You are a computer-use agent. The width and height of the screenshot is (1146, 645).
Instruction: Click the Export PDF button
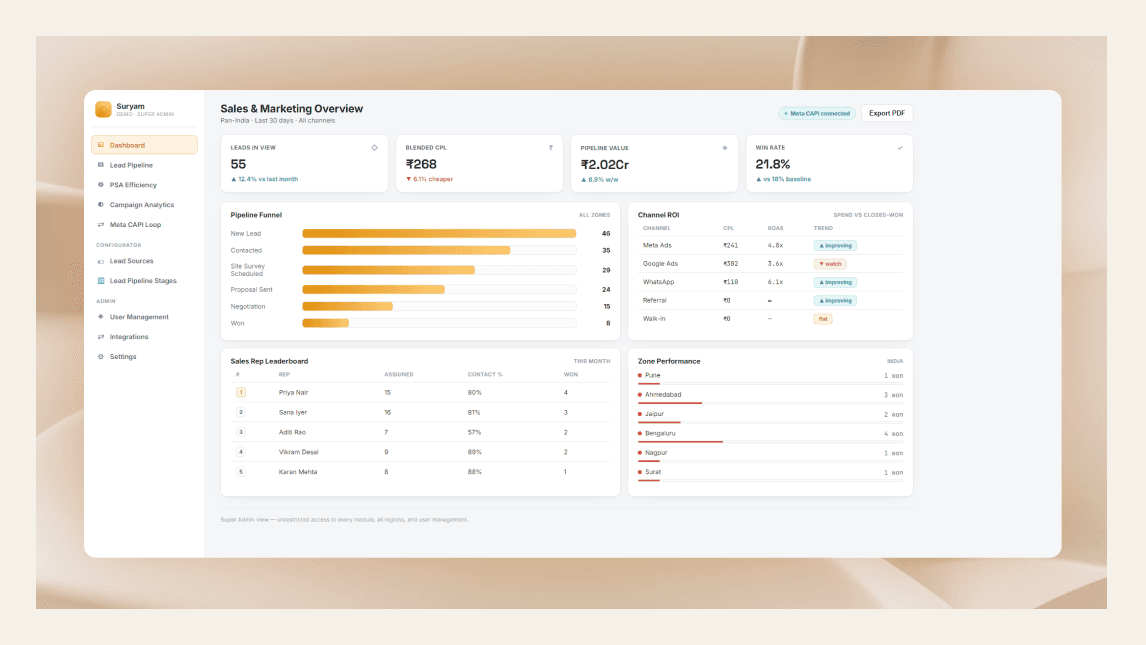(x=887, y=113)
